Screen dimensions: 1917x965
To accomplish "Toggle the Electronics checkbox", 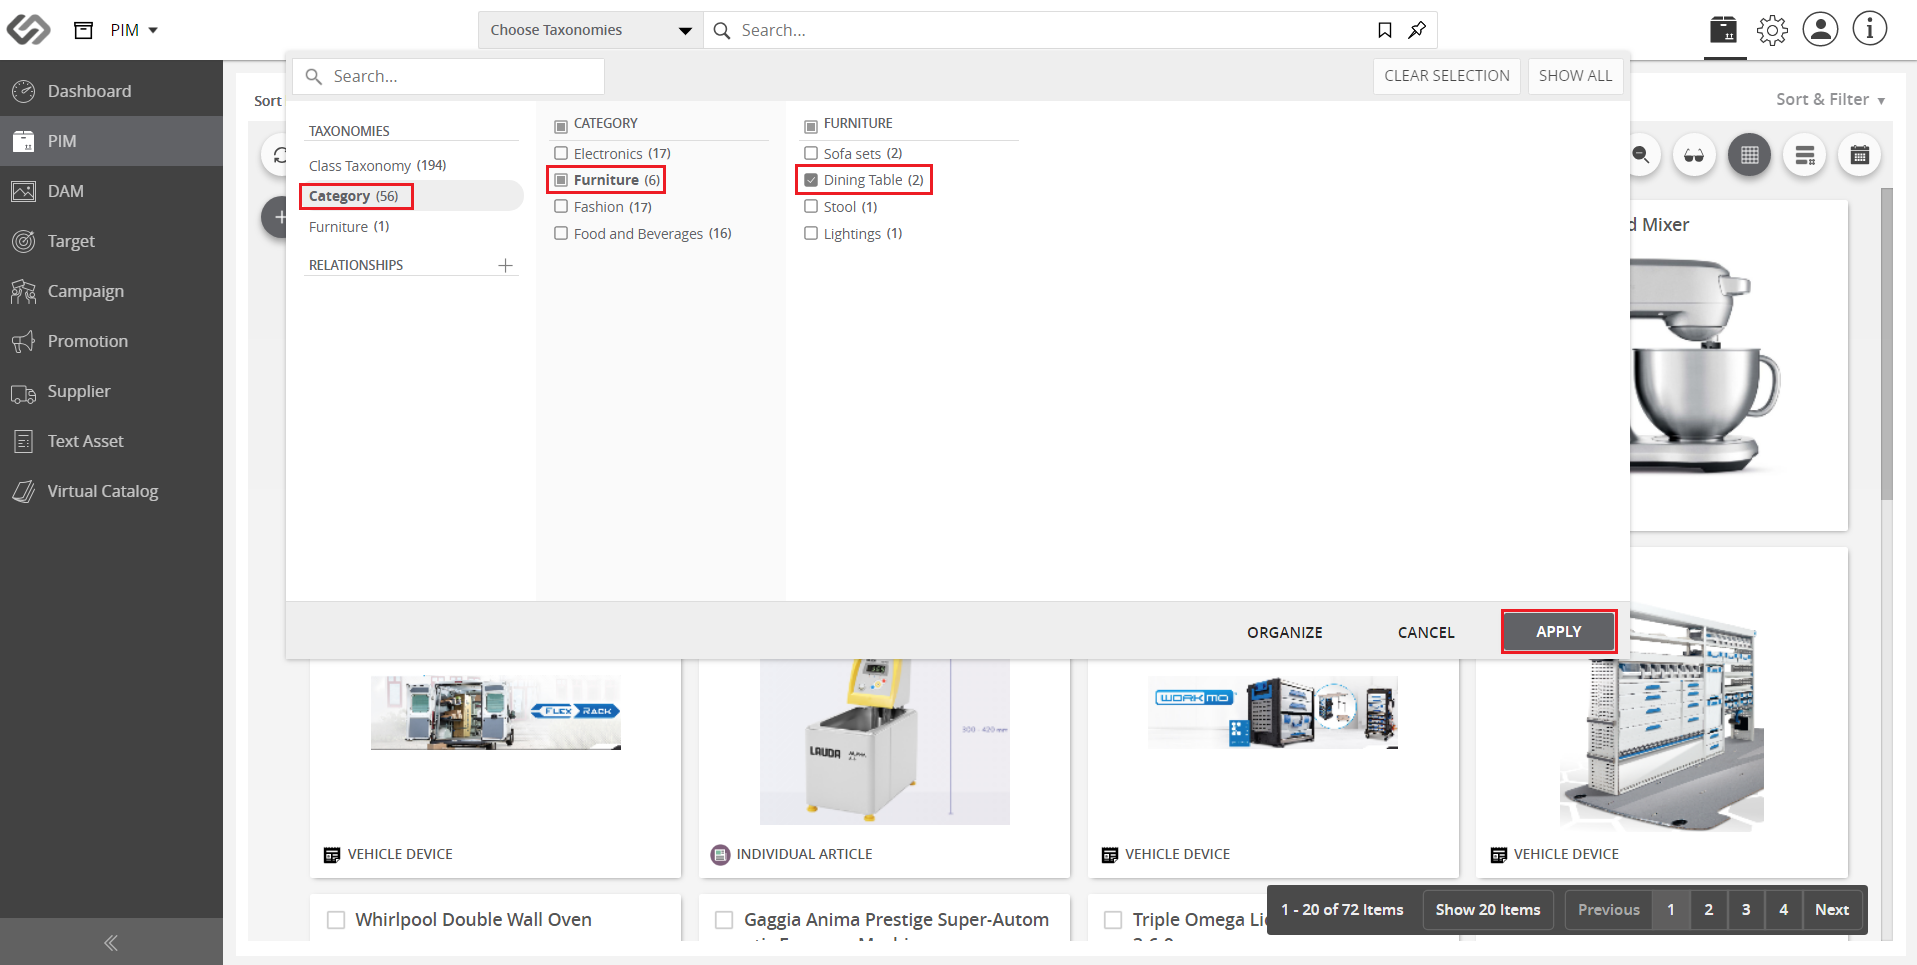I will tap(561, 153).
